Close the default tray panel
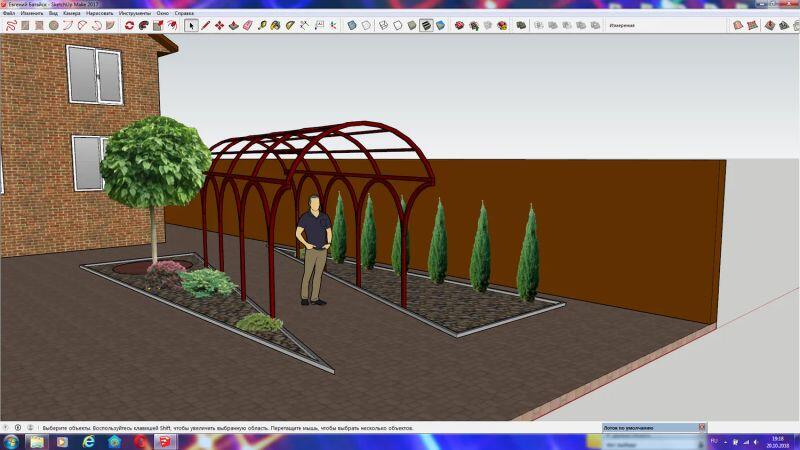Image resolution: width=800 pixels, height=450 pixels. pos(702,427)
